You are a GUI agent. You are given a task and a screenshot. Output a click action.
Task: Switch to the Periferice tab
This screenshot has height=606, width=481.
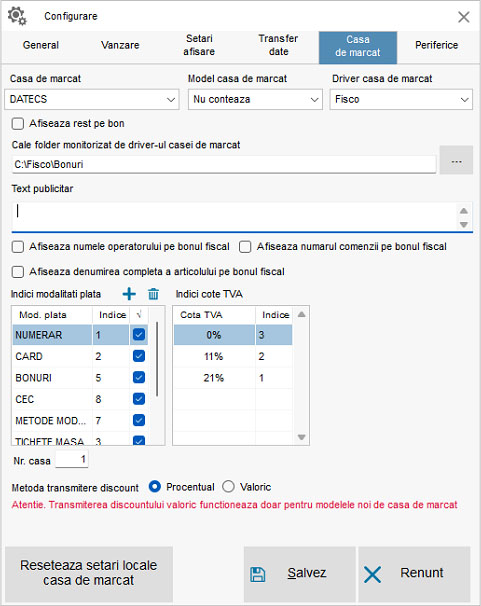coord(437,45)
